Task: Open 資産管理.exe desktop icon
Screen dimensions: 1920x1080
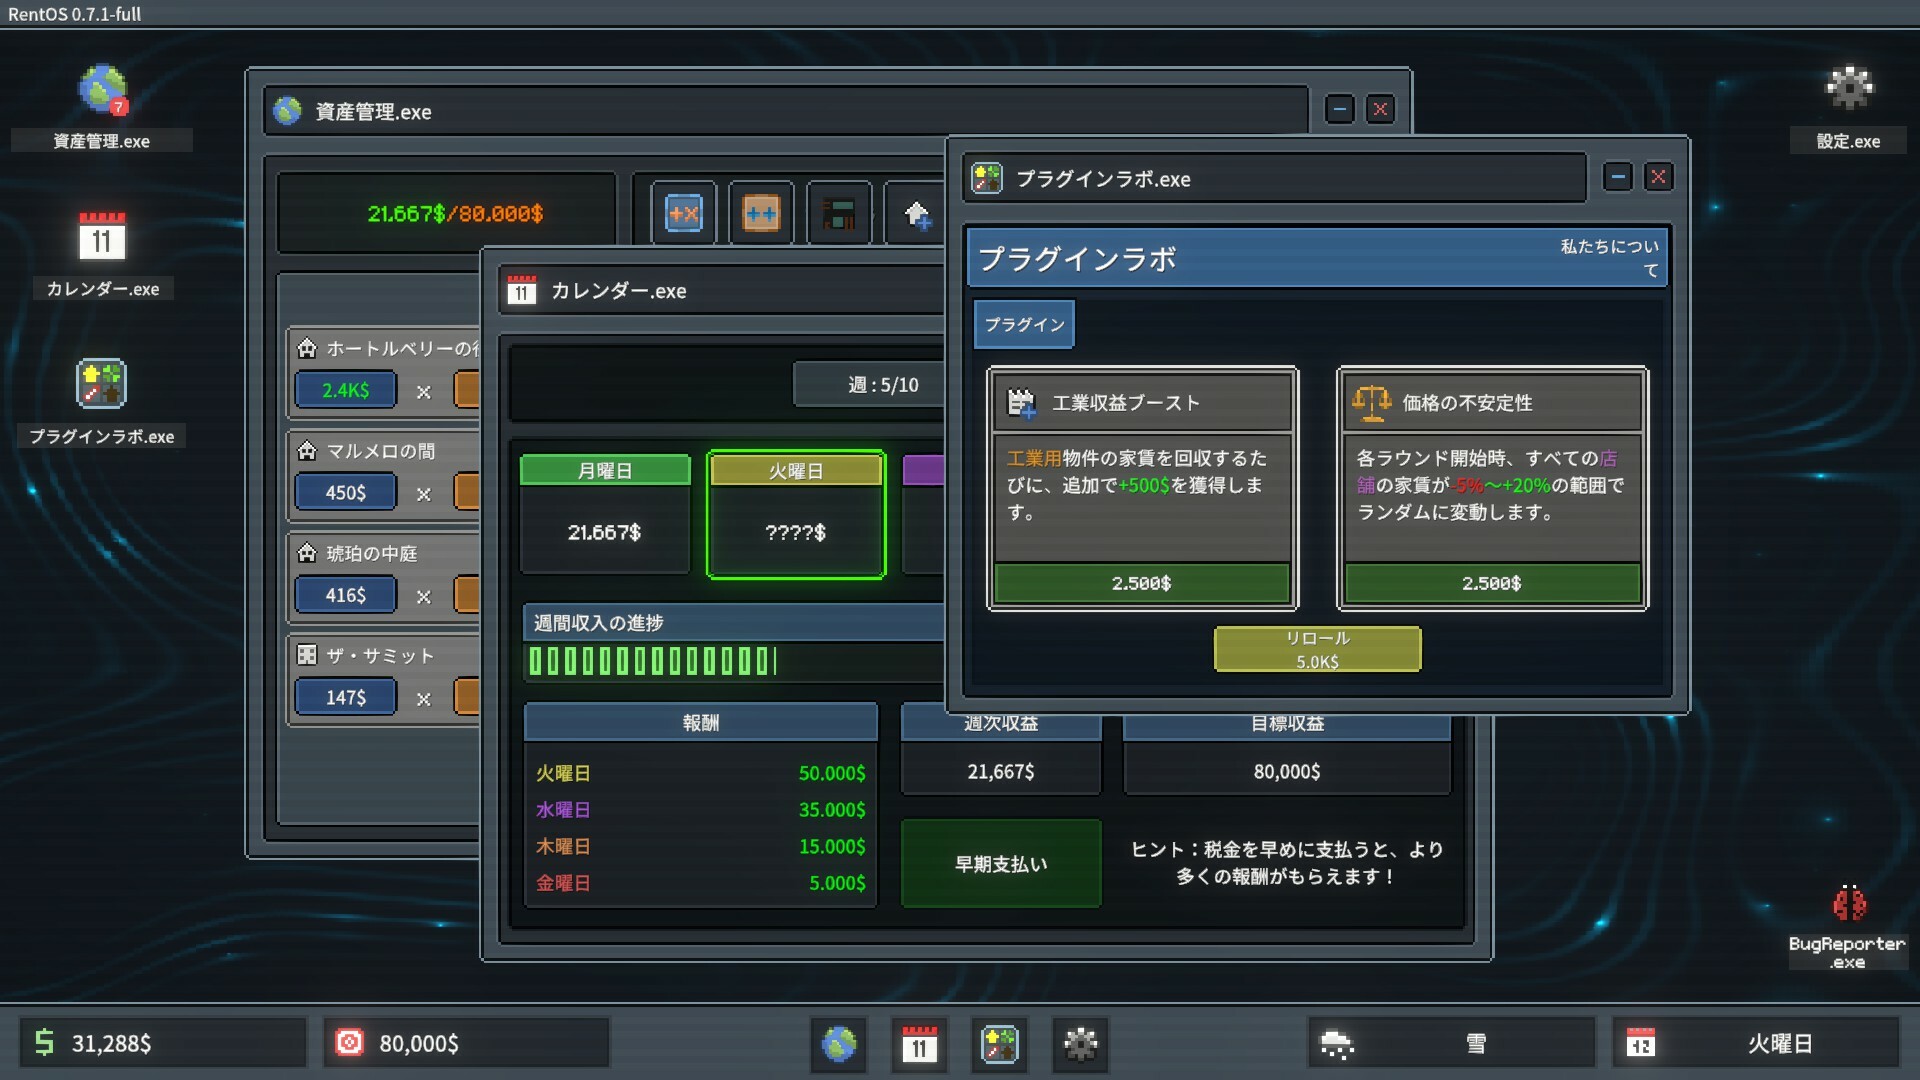Action: point(102,91)
